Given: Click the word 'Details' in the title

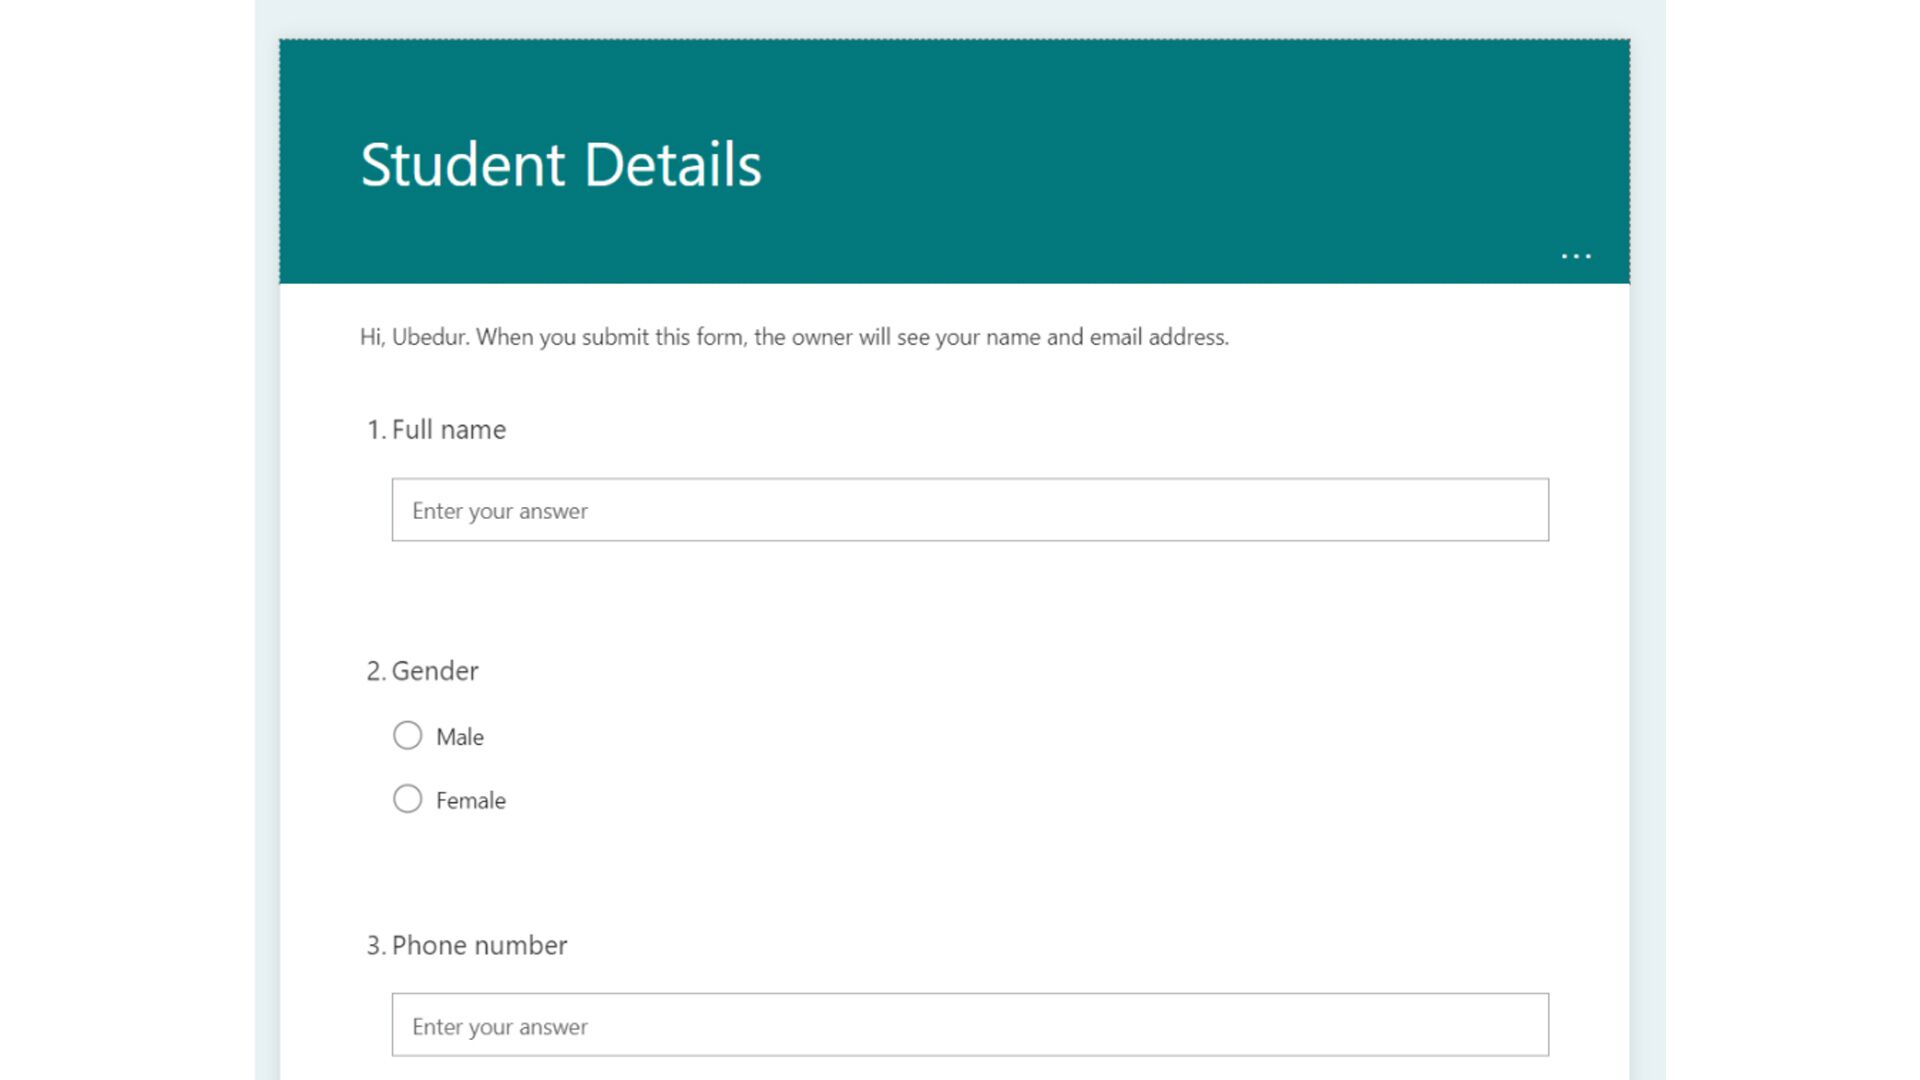Looking at the screenshot, I should 672,165.
